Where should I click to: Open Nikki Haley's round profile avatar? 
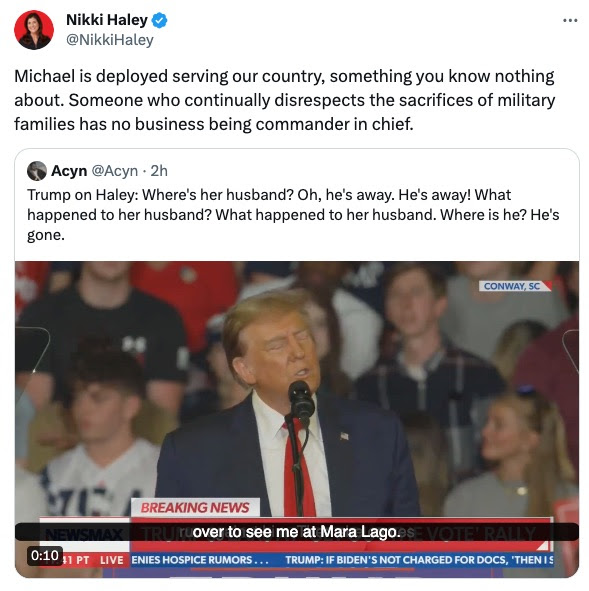point(34,30)
